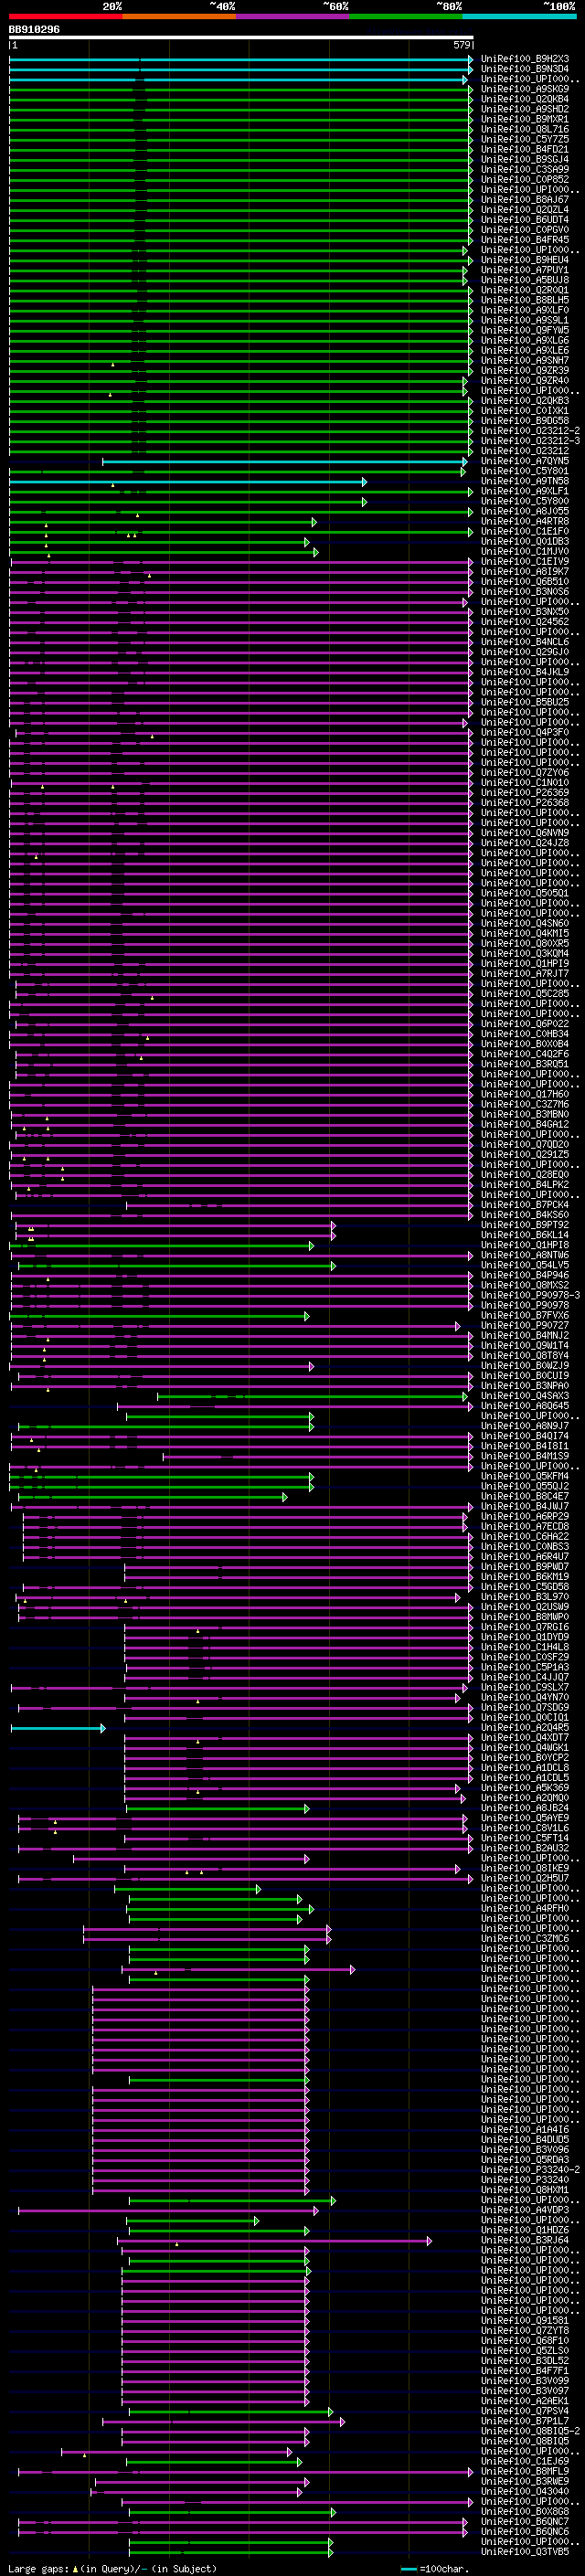585x2576 pixels.
Task: Select the UniRef100_B4NCL6 label
Action: click(x=525, y=642)
